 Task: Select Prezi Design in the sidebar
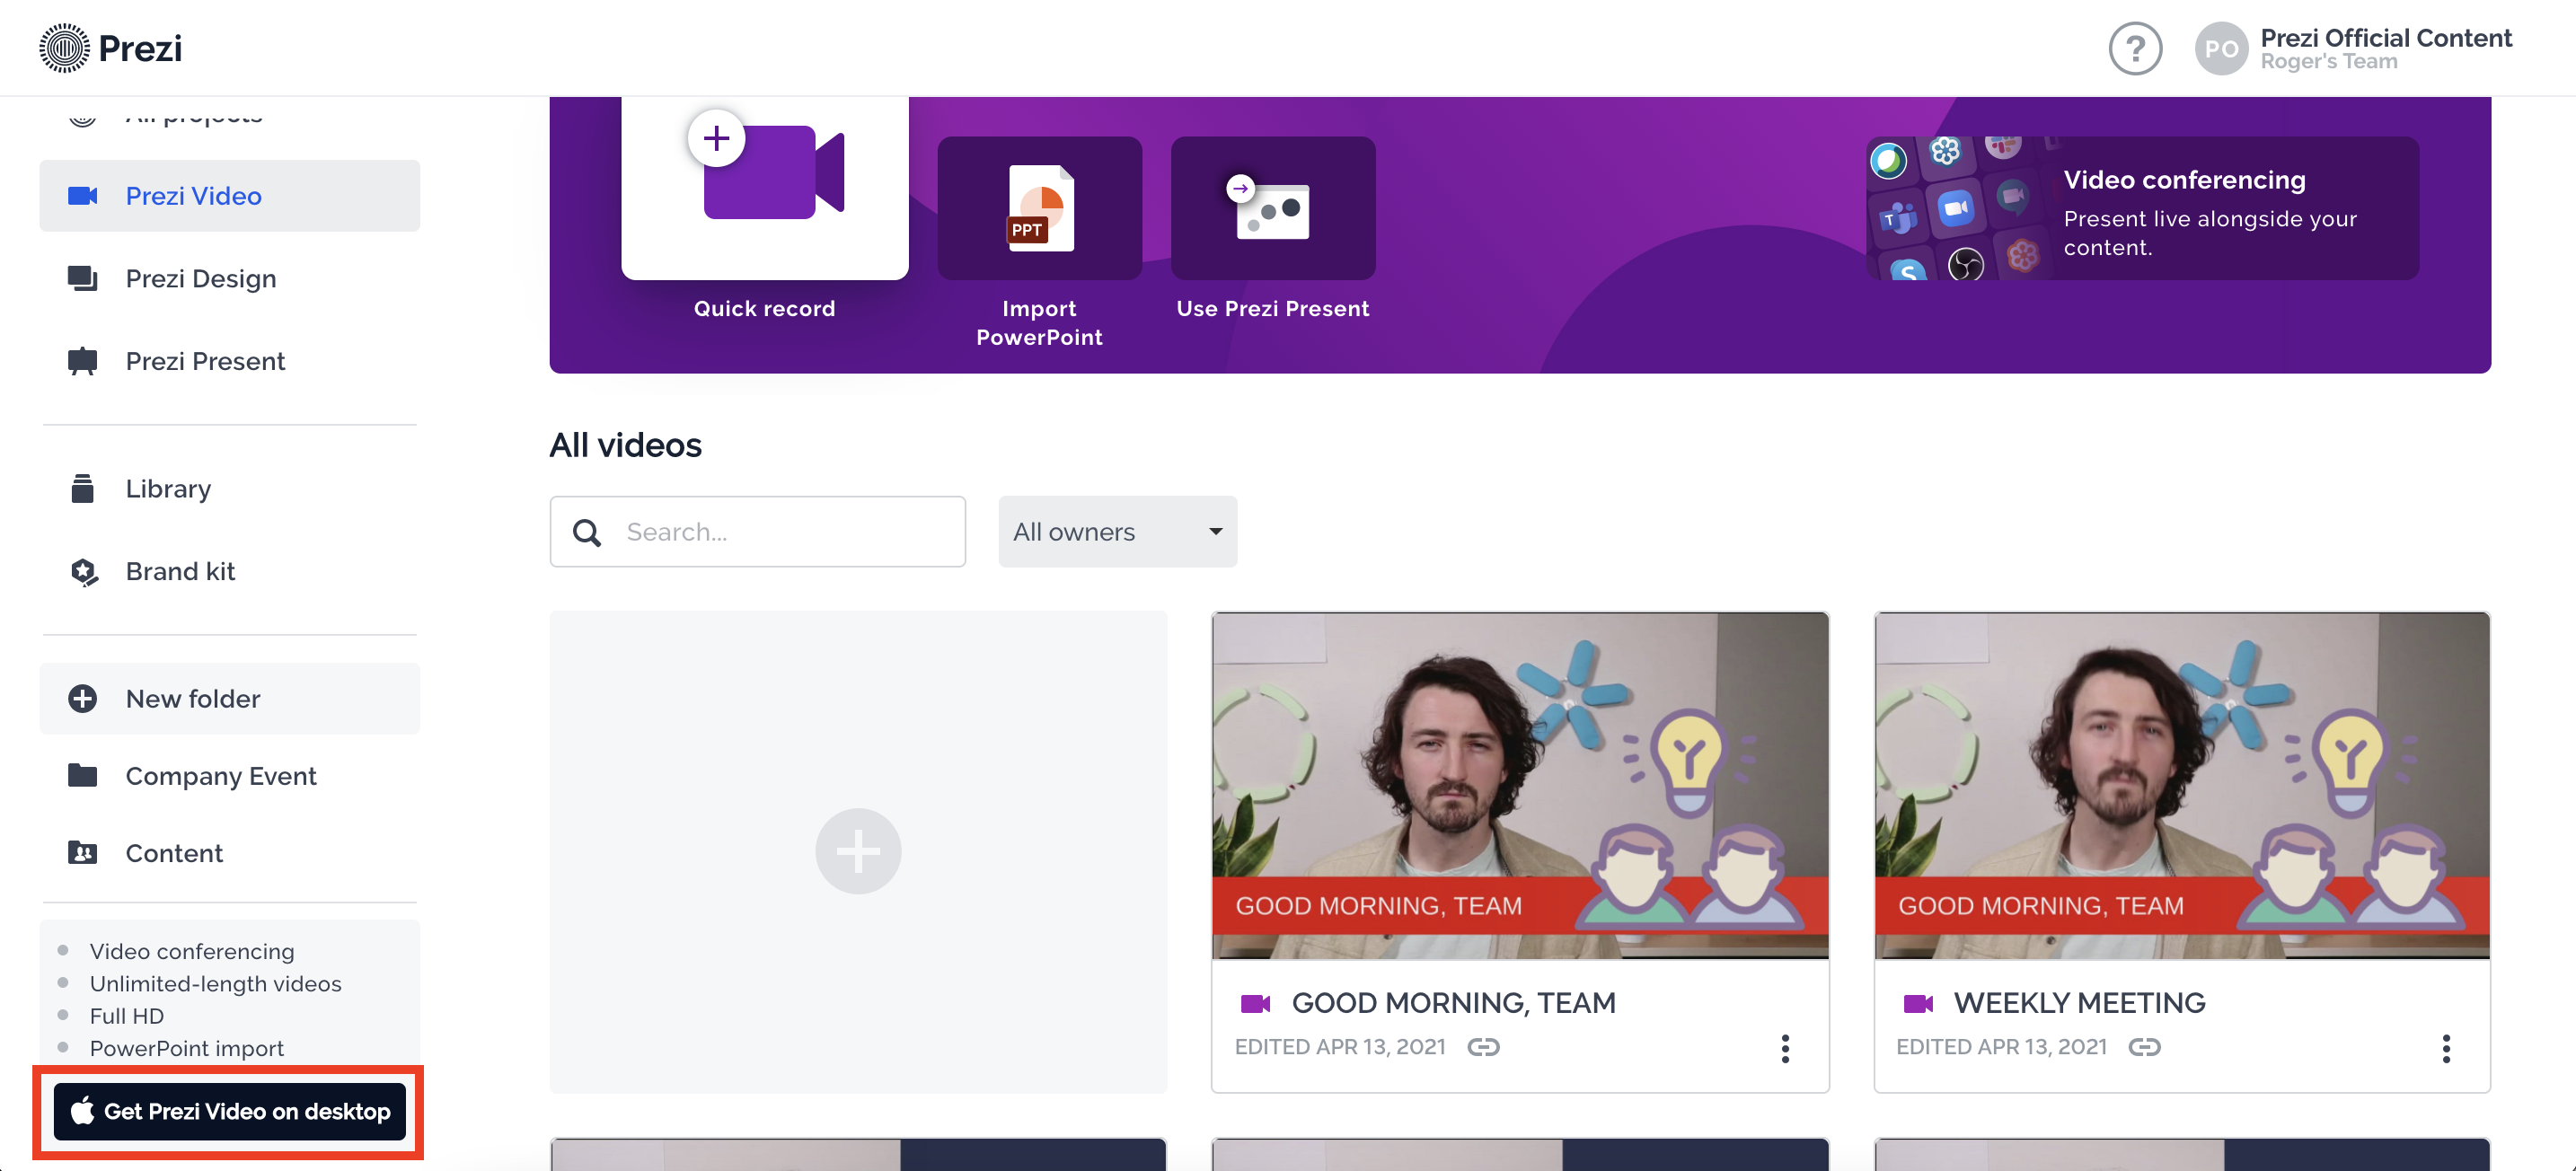[200, 279]
